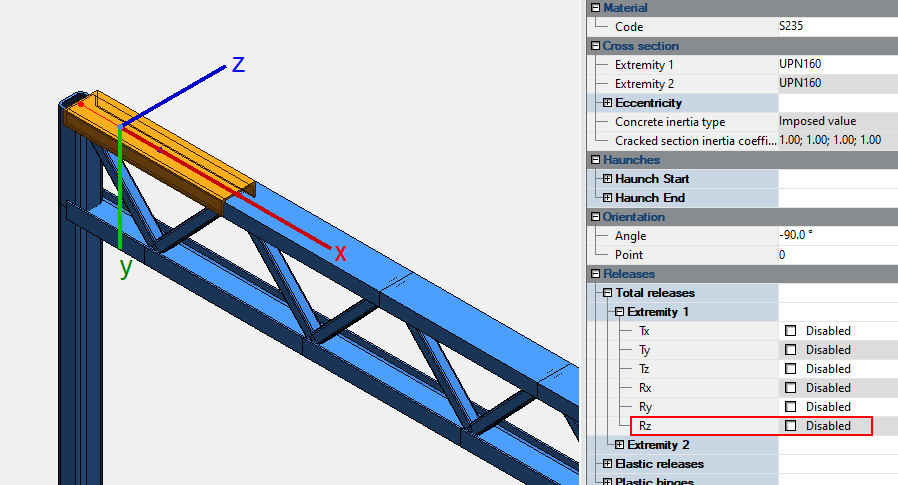Expand Extremity 2 under Total releases
The height and width of the screenshot is (485, 898).
[619, 445]
